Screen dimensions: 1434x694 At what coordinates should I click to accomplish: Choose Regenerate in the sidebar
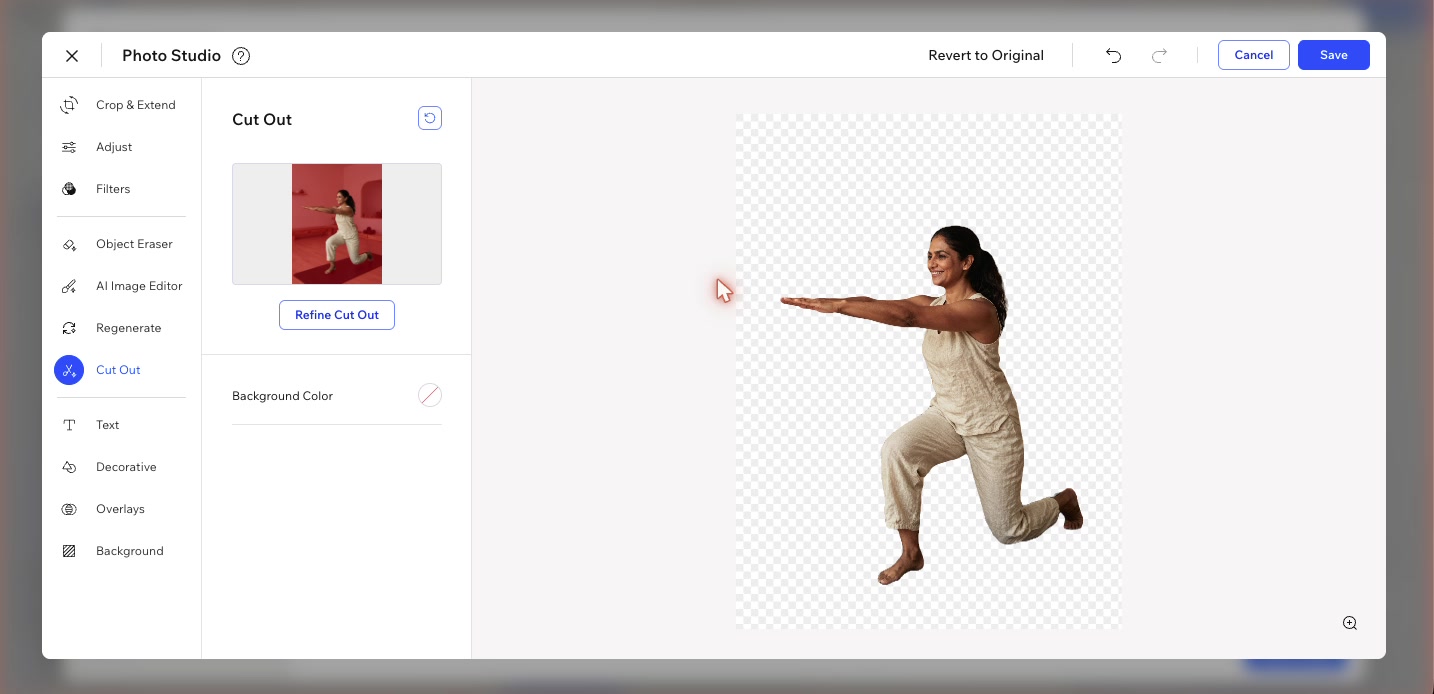[x=128, y=328]
